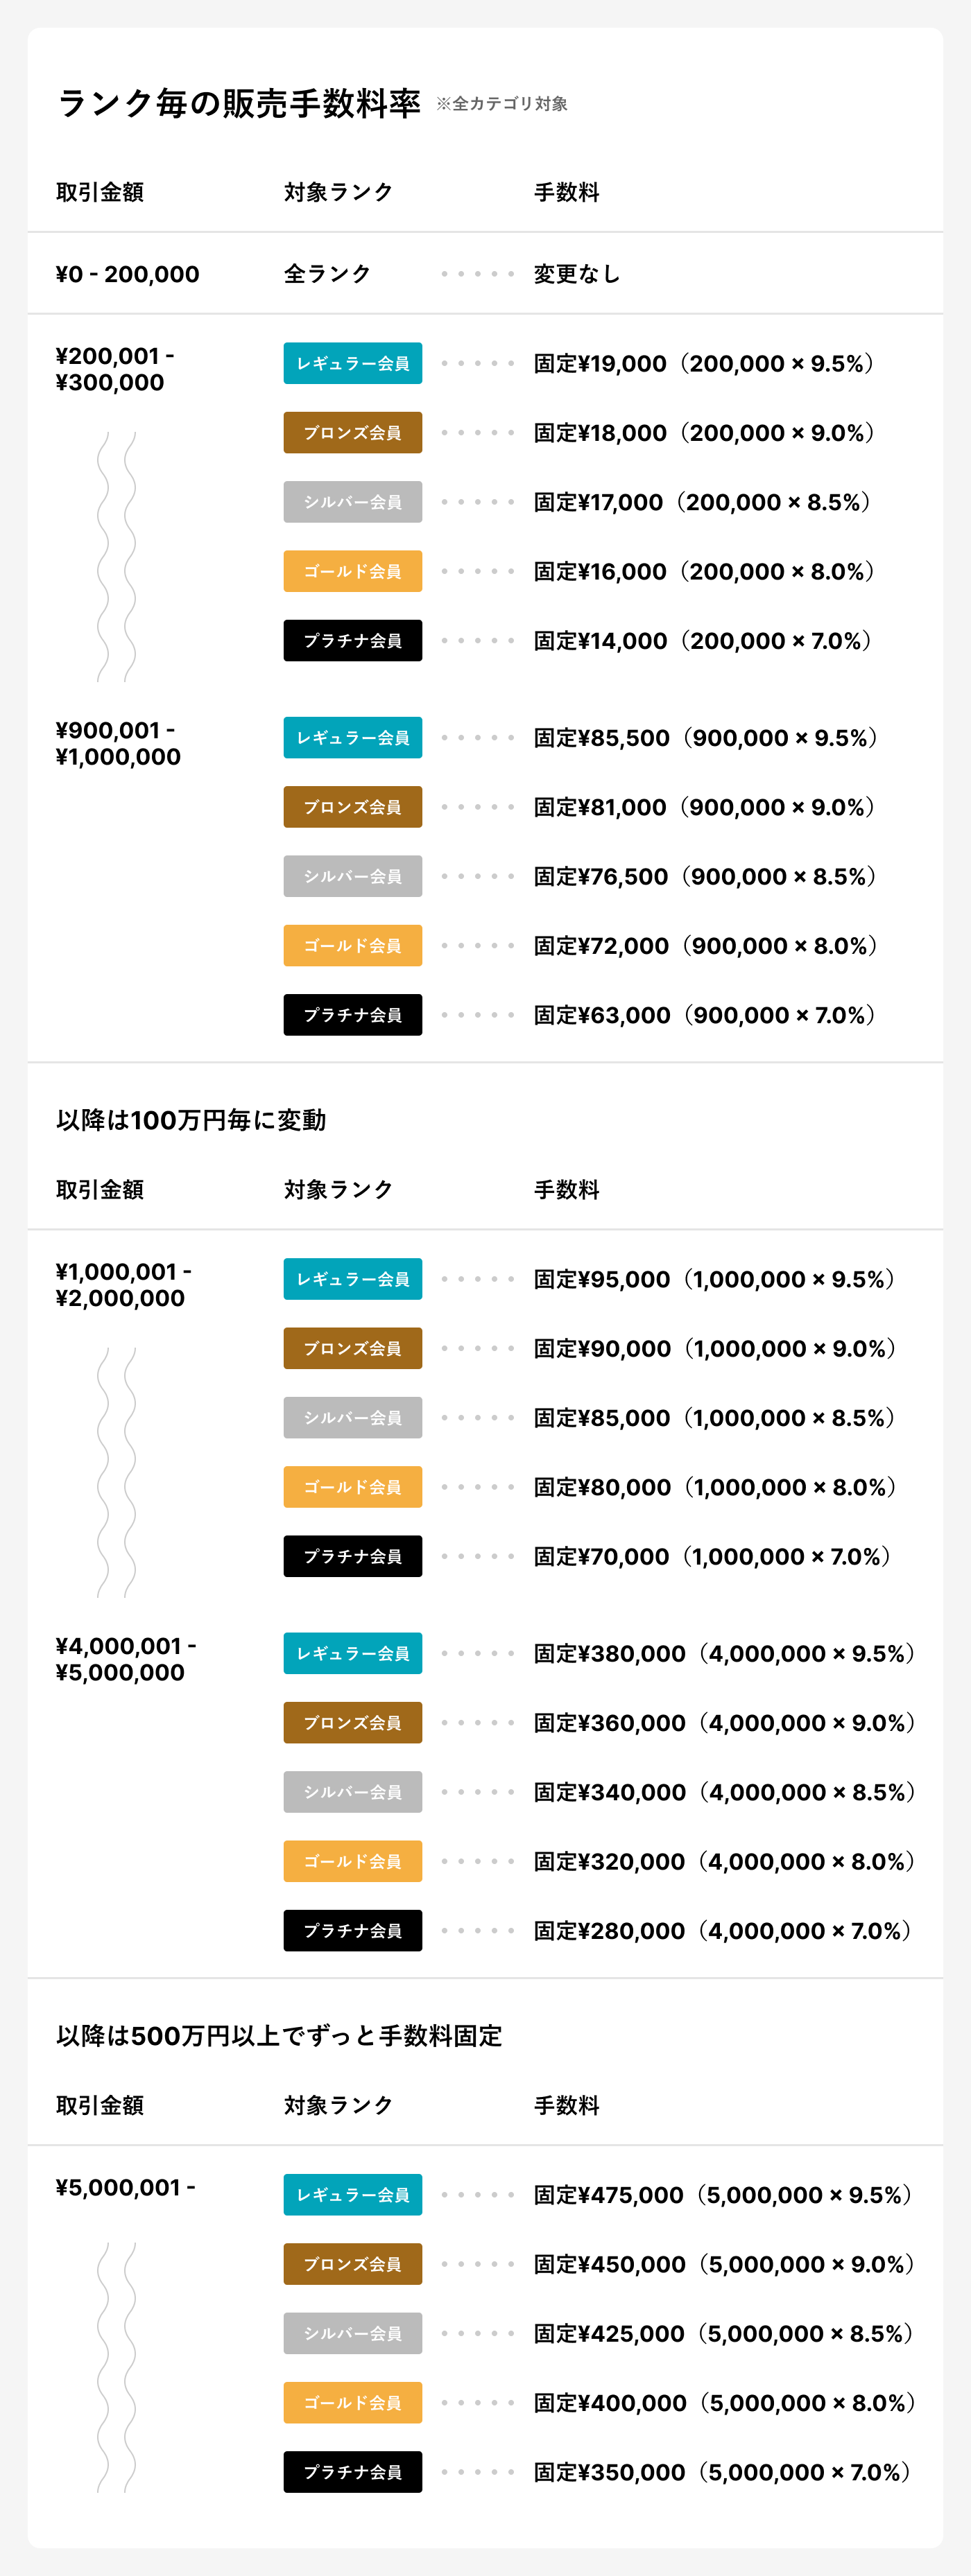The image size is (971, 2576).
Task: Click ゴールド会員 badge with ¥16,000 fee
Action: (352, 571)
